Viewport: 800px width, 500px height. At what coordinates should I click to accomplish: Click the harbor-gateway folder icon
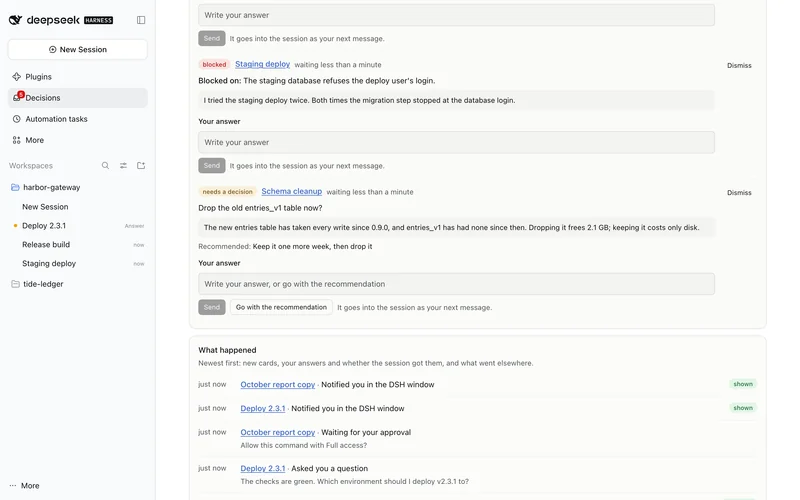[15, 187]
